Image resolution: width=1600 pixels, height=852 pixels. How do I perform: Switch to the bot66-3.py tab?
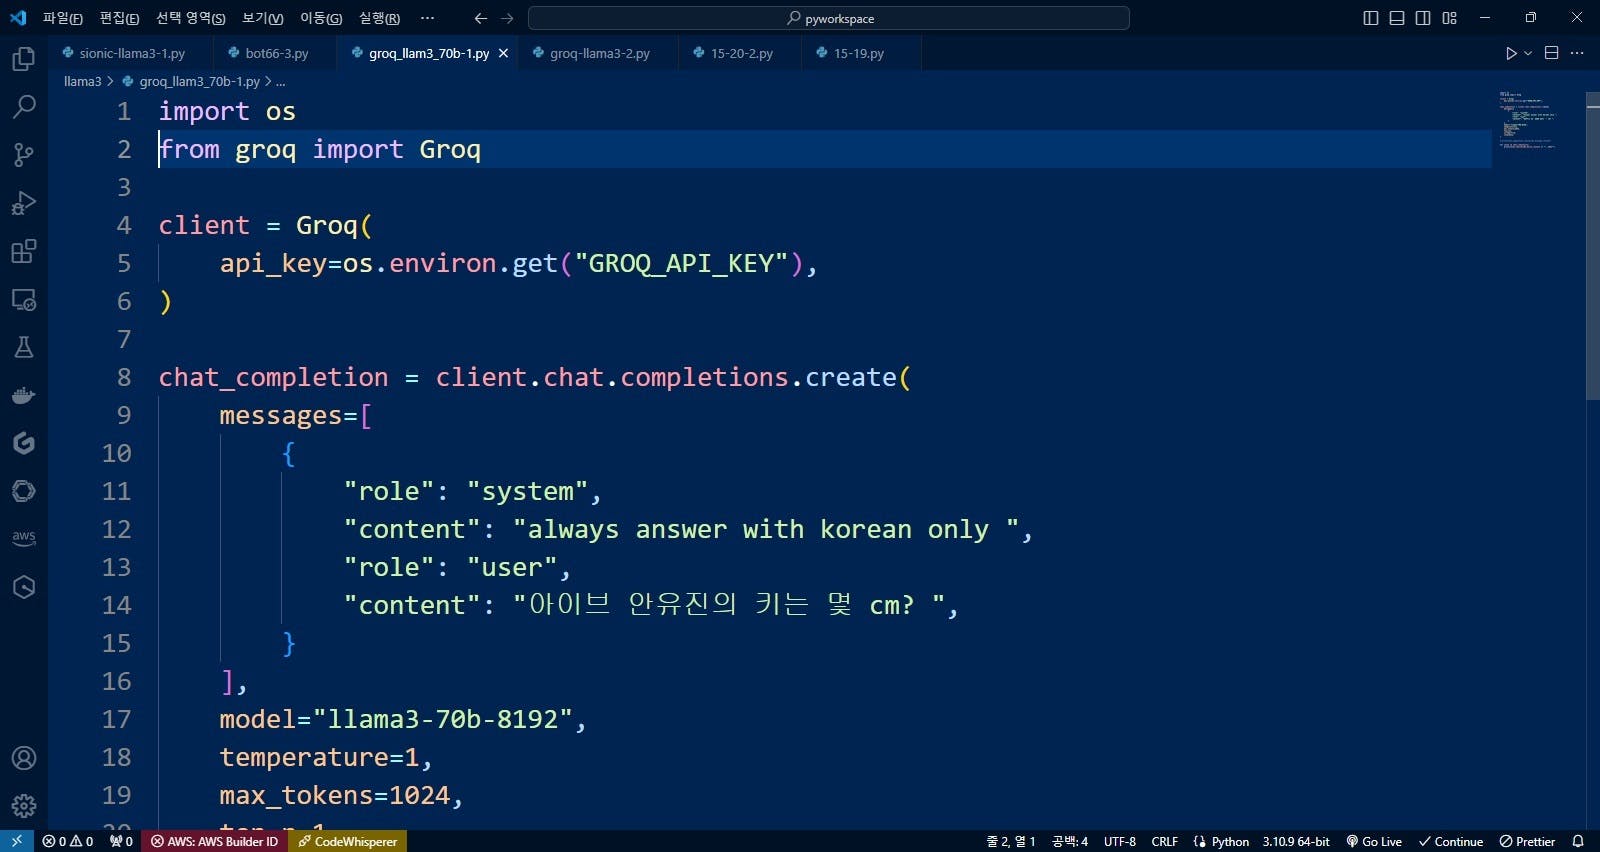[275, 53]
